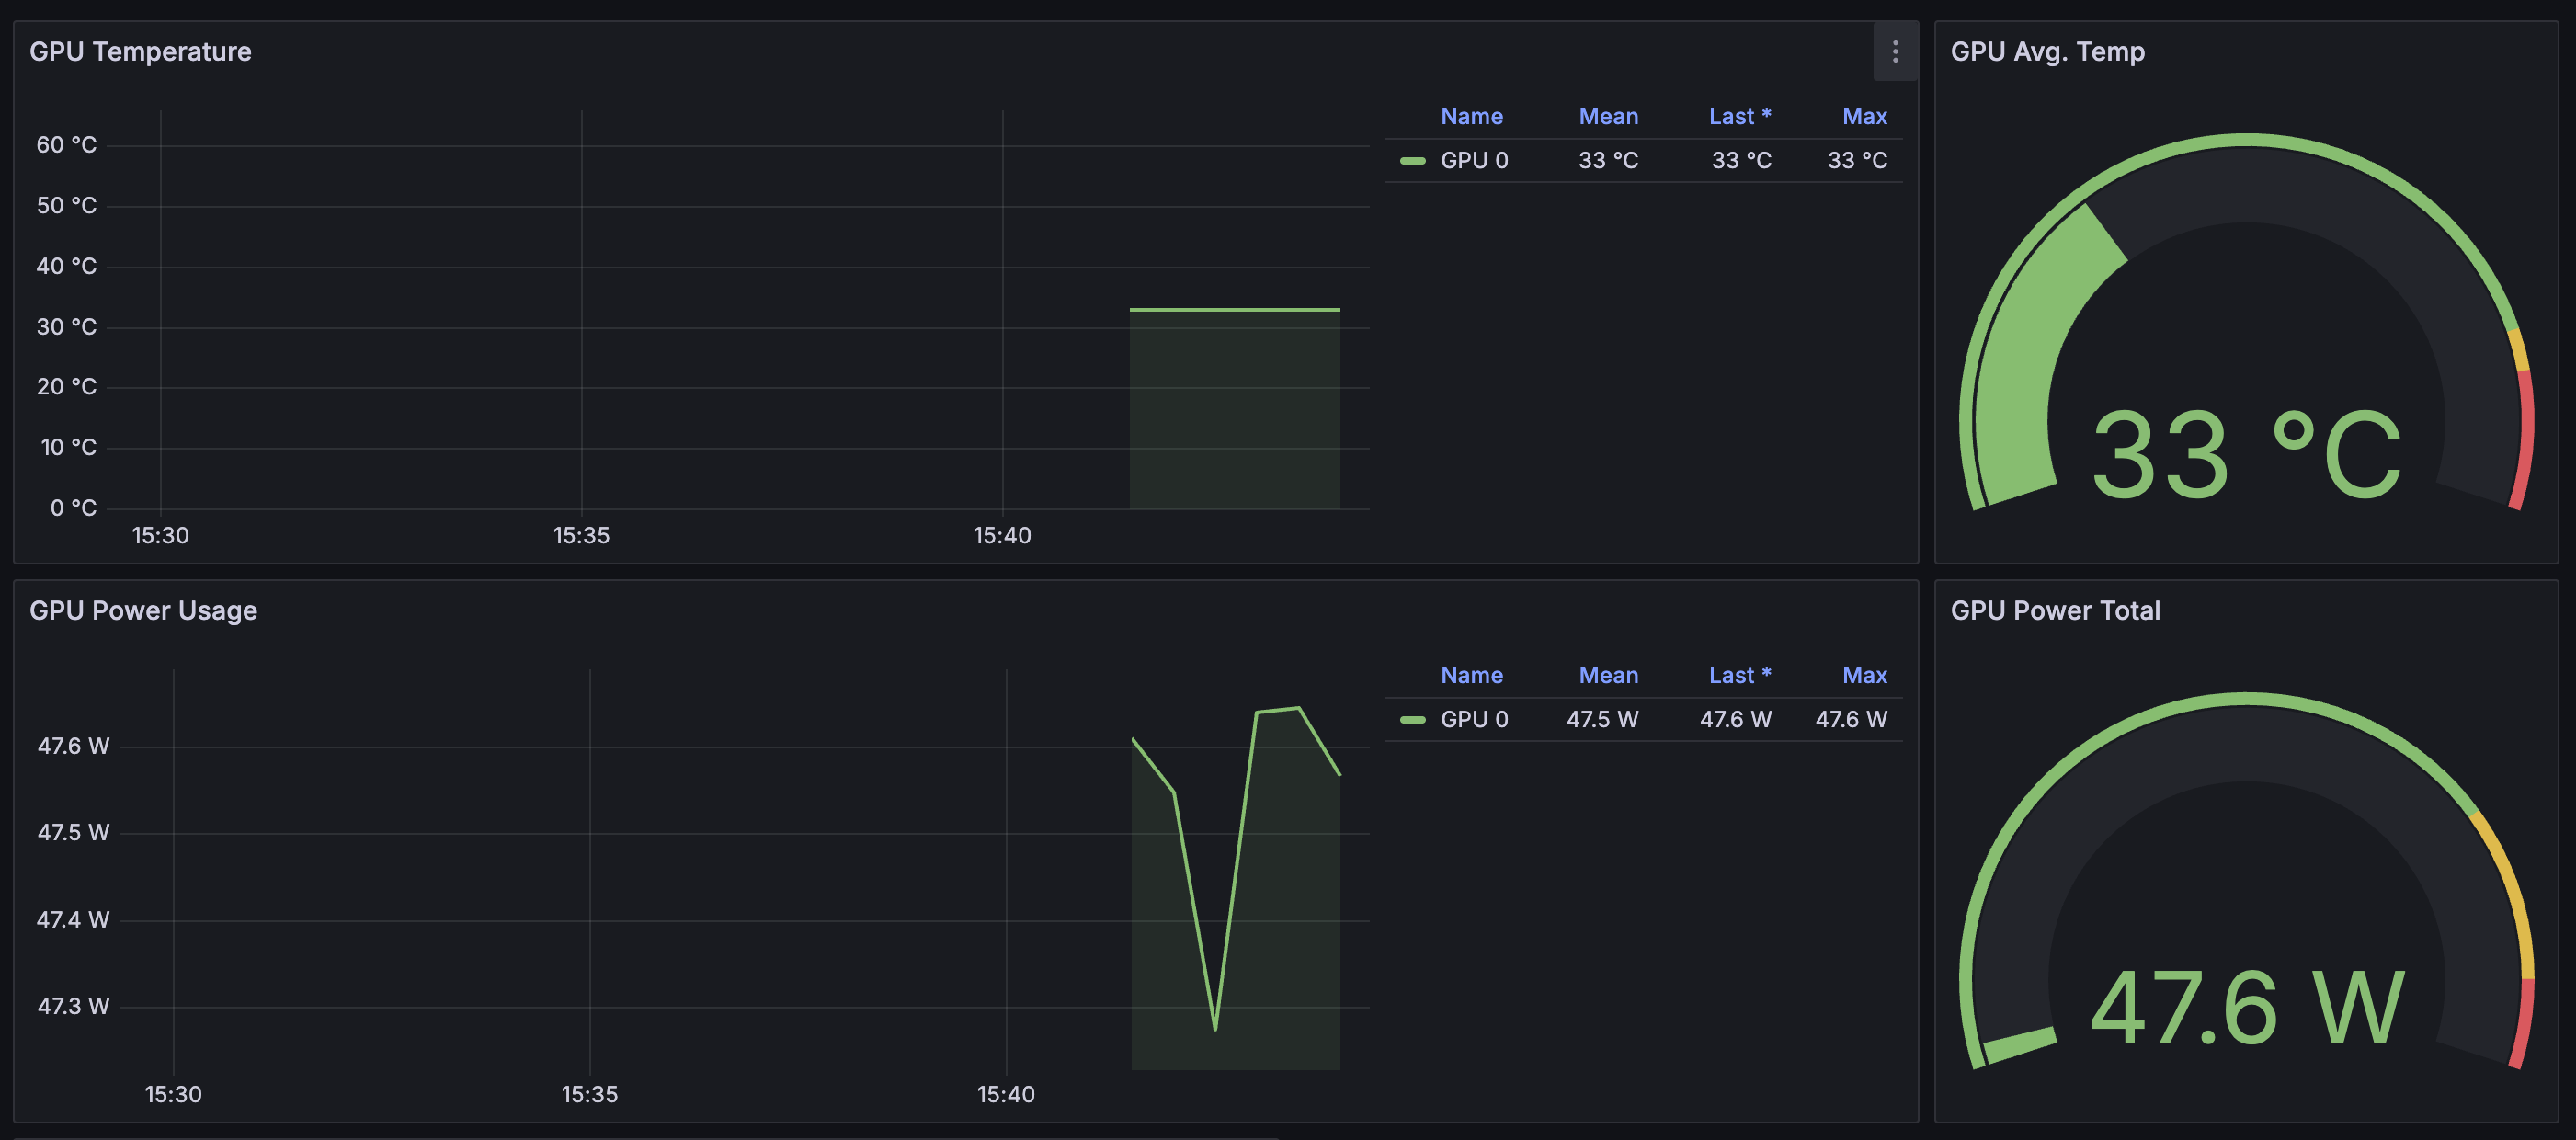Open the GPU Temperature panel kebab menu
This screenshot has height=1140, width=2576.
[1894, 52]
